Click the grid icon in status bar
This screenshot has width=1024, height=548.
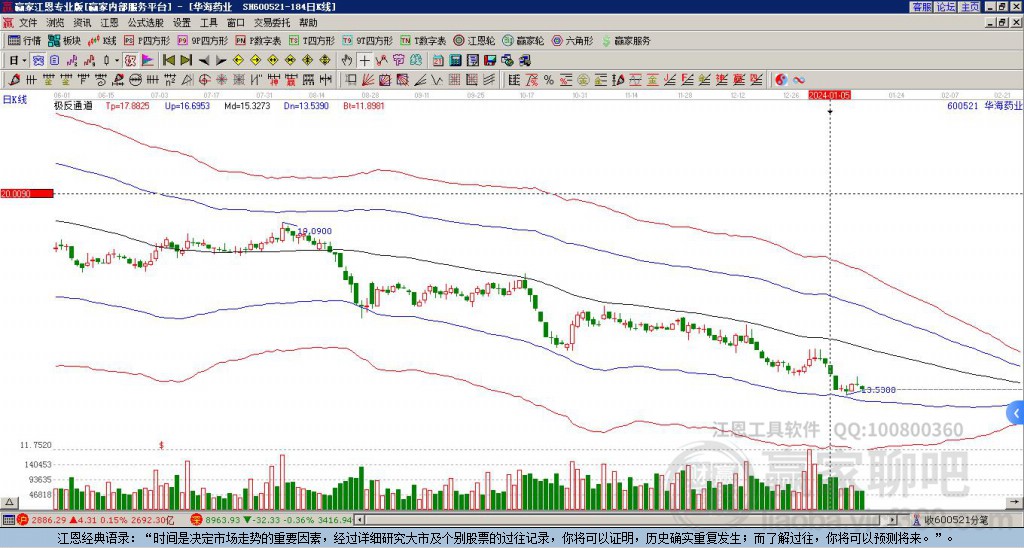[8, 520]
